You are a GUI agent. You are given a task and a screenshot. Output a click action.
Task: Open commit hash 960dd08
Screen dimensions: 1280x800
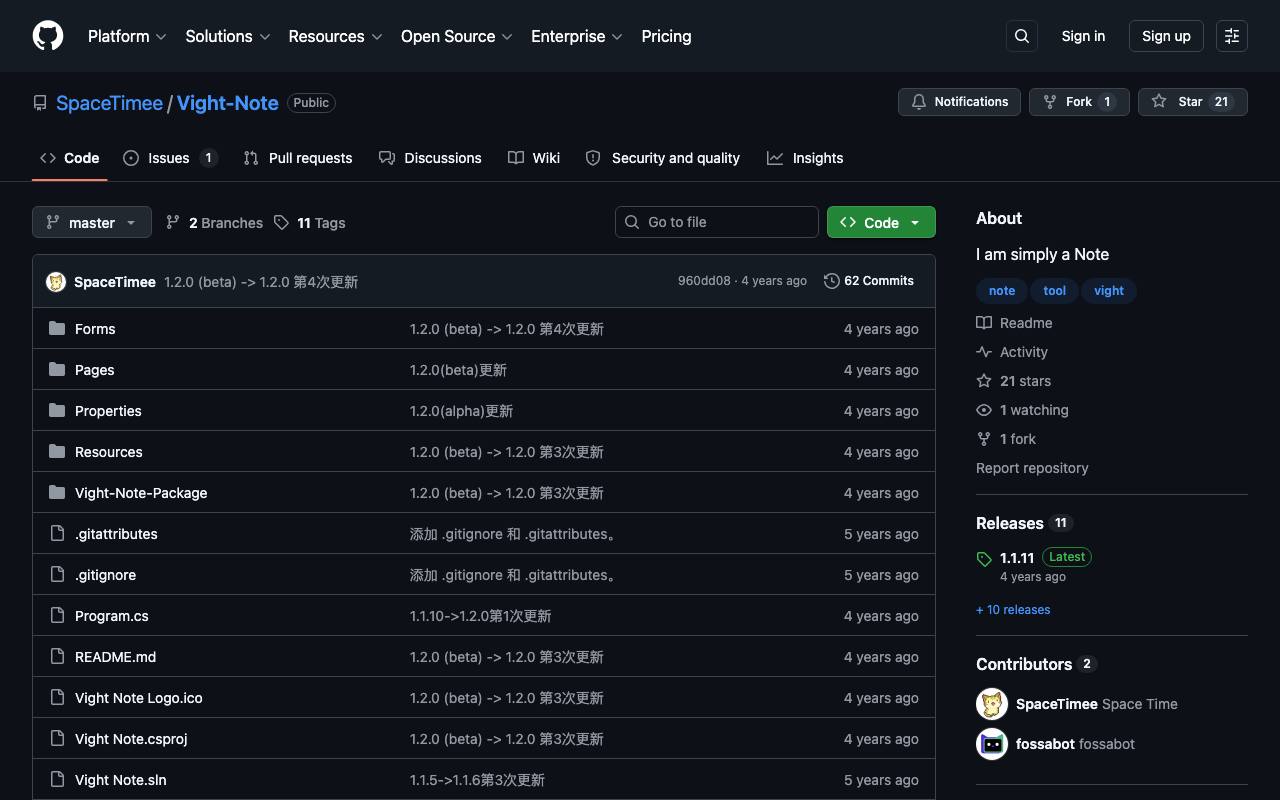(704, 281)
